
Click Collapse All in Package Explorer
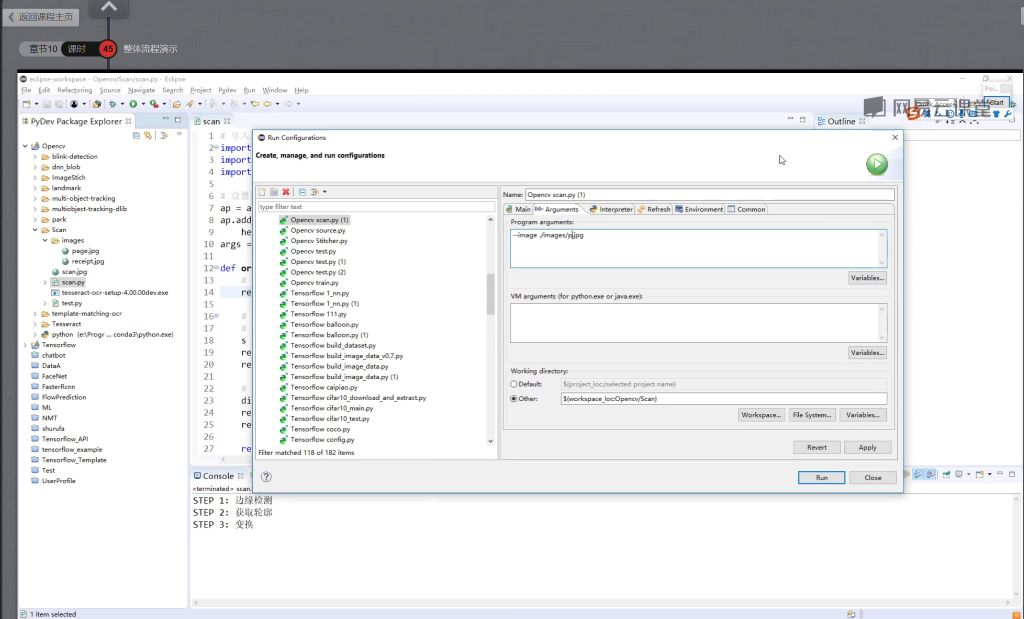[x=136, y=135]
